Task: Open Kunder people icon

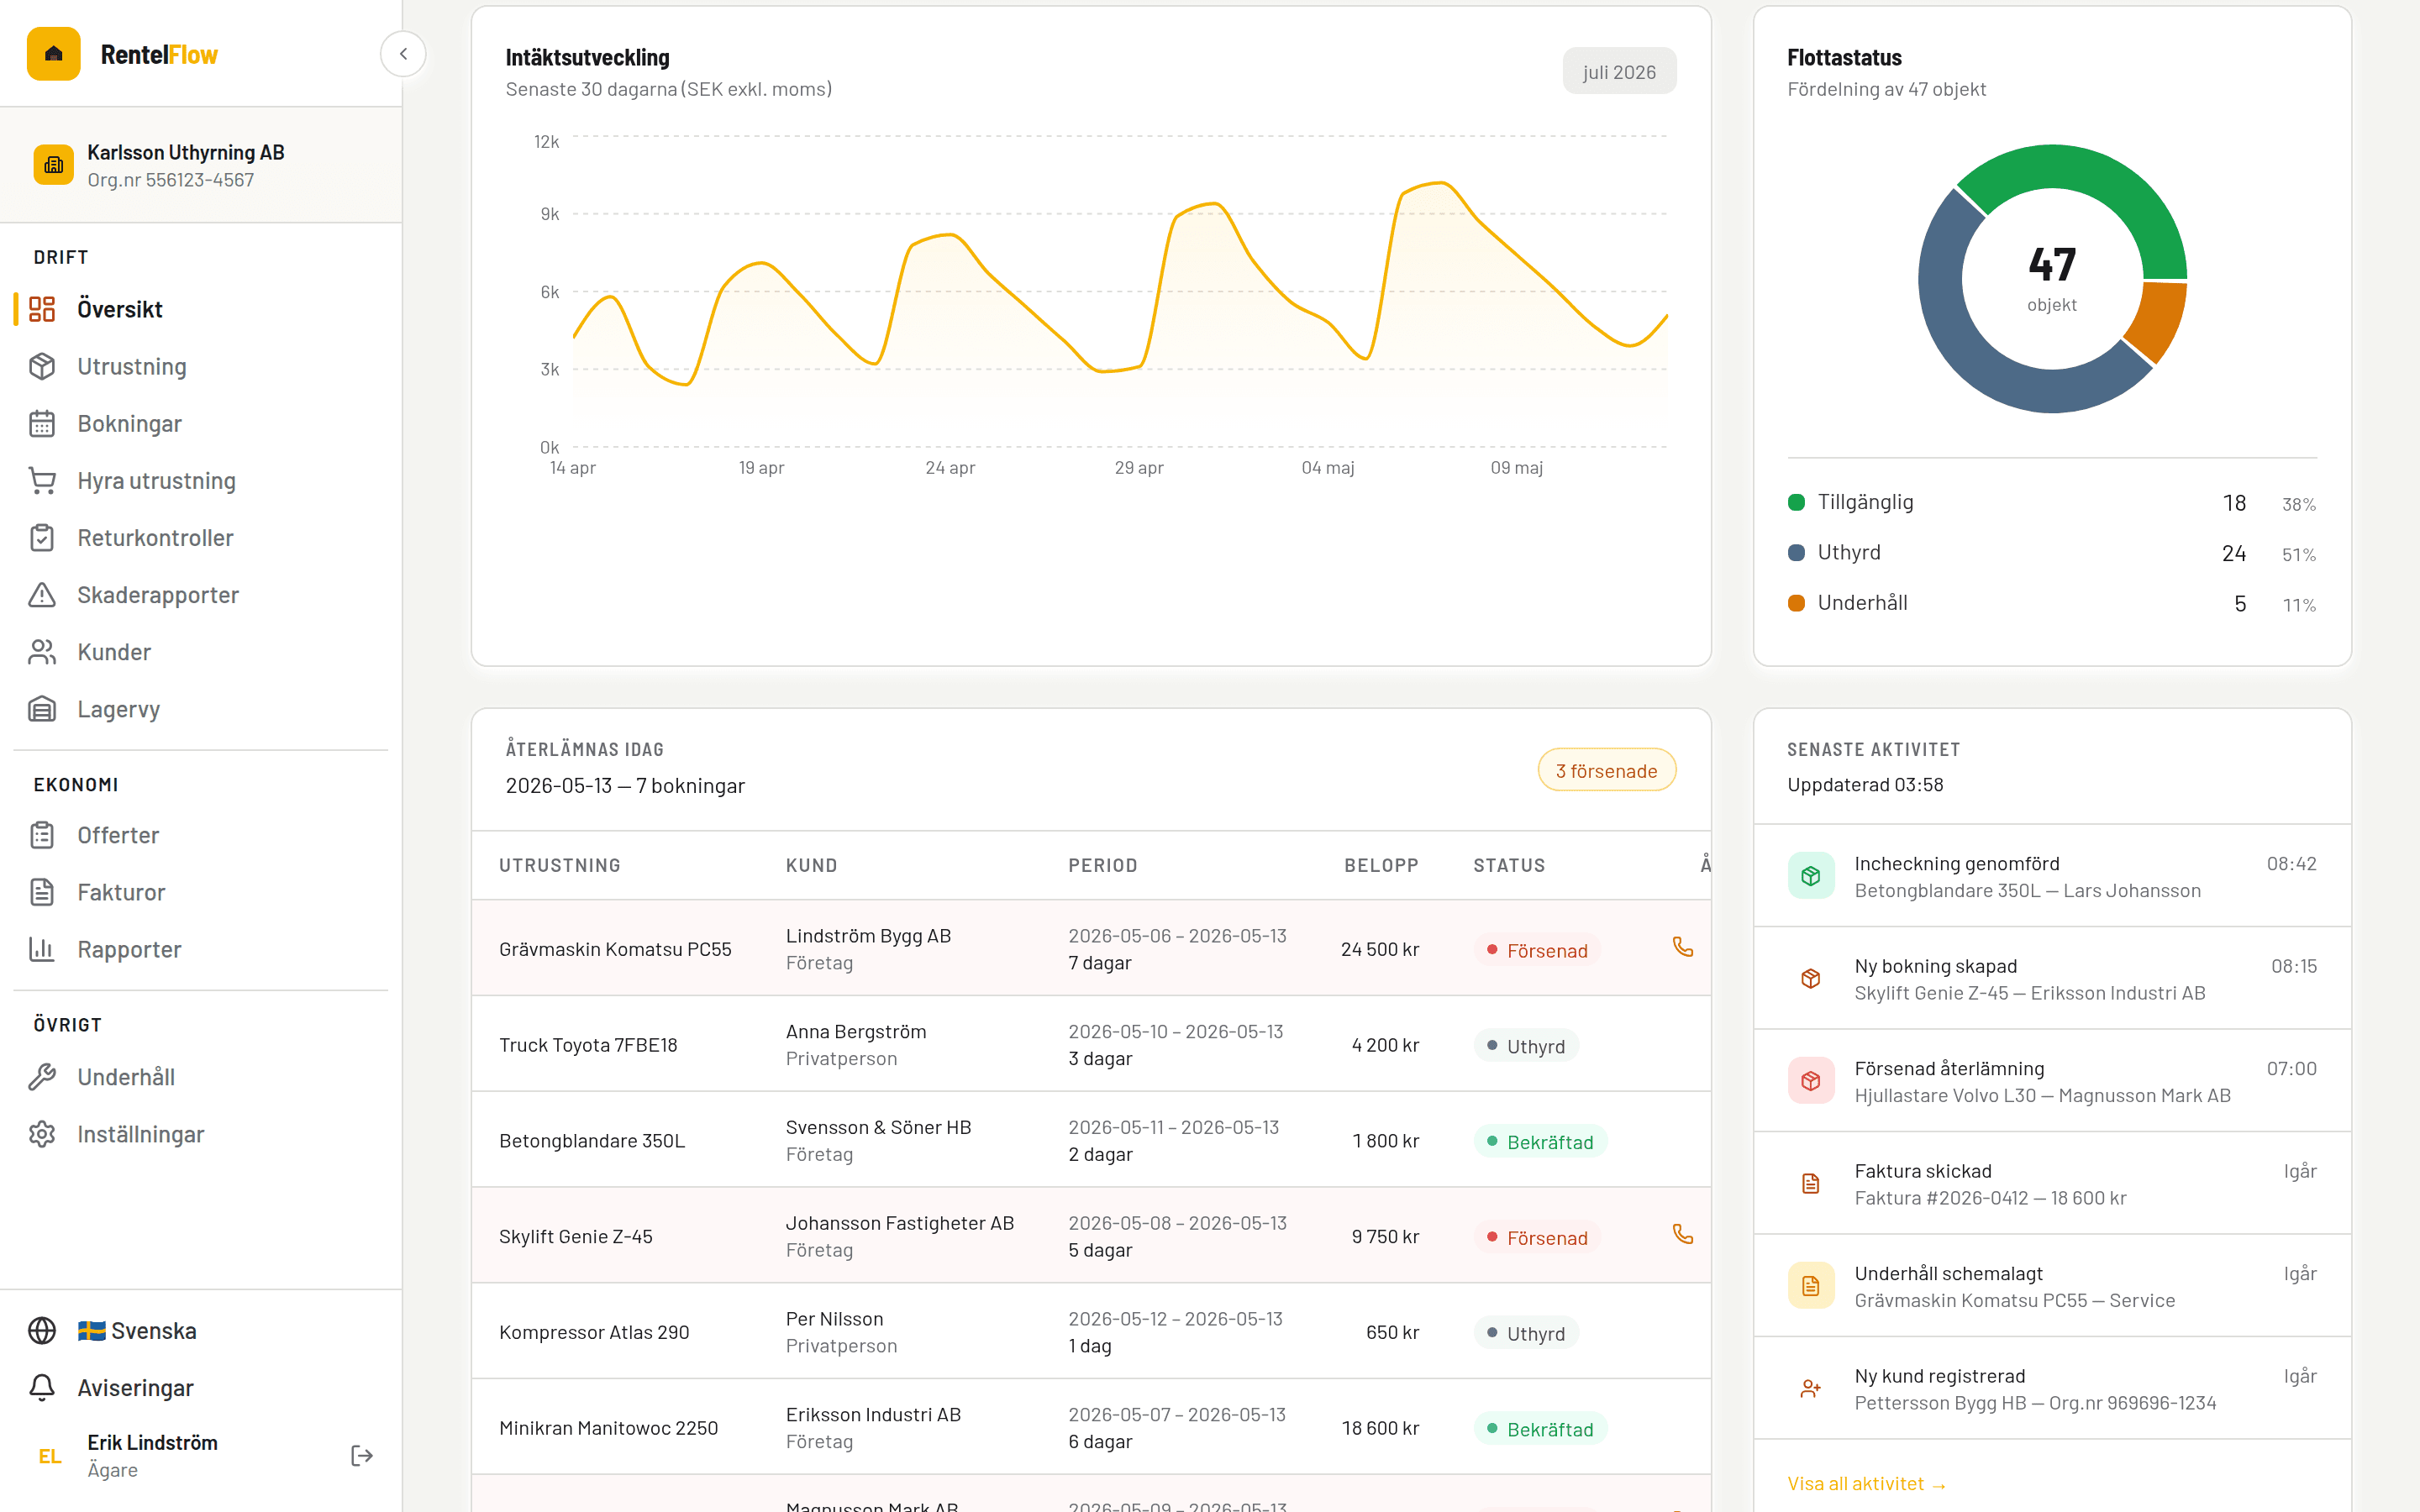Action: pyautogui.click(x=42, y=651)
